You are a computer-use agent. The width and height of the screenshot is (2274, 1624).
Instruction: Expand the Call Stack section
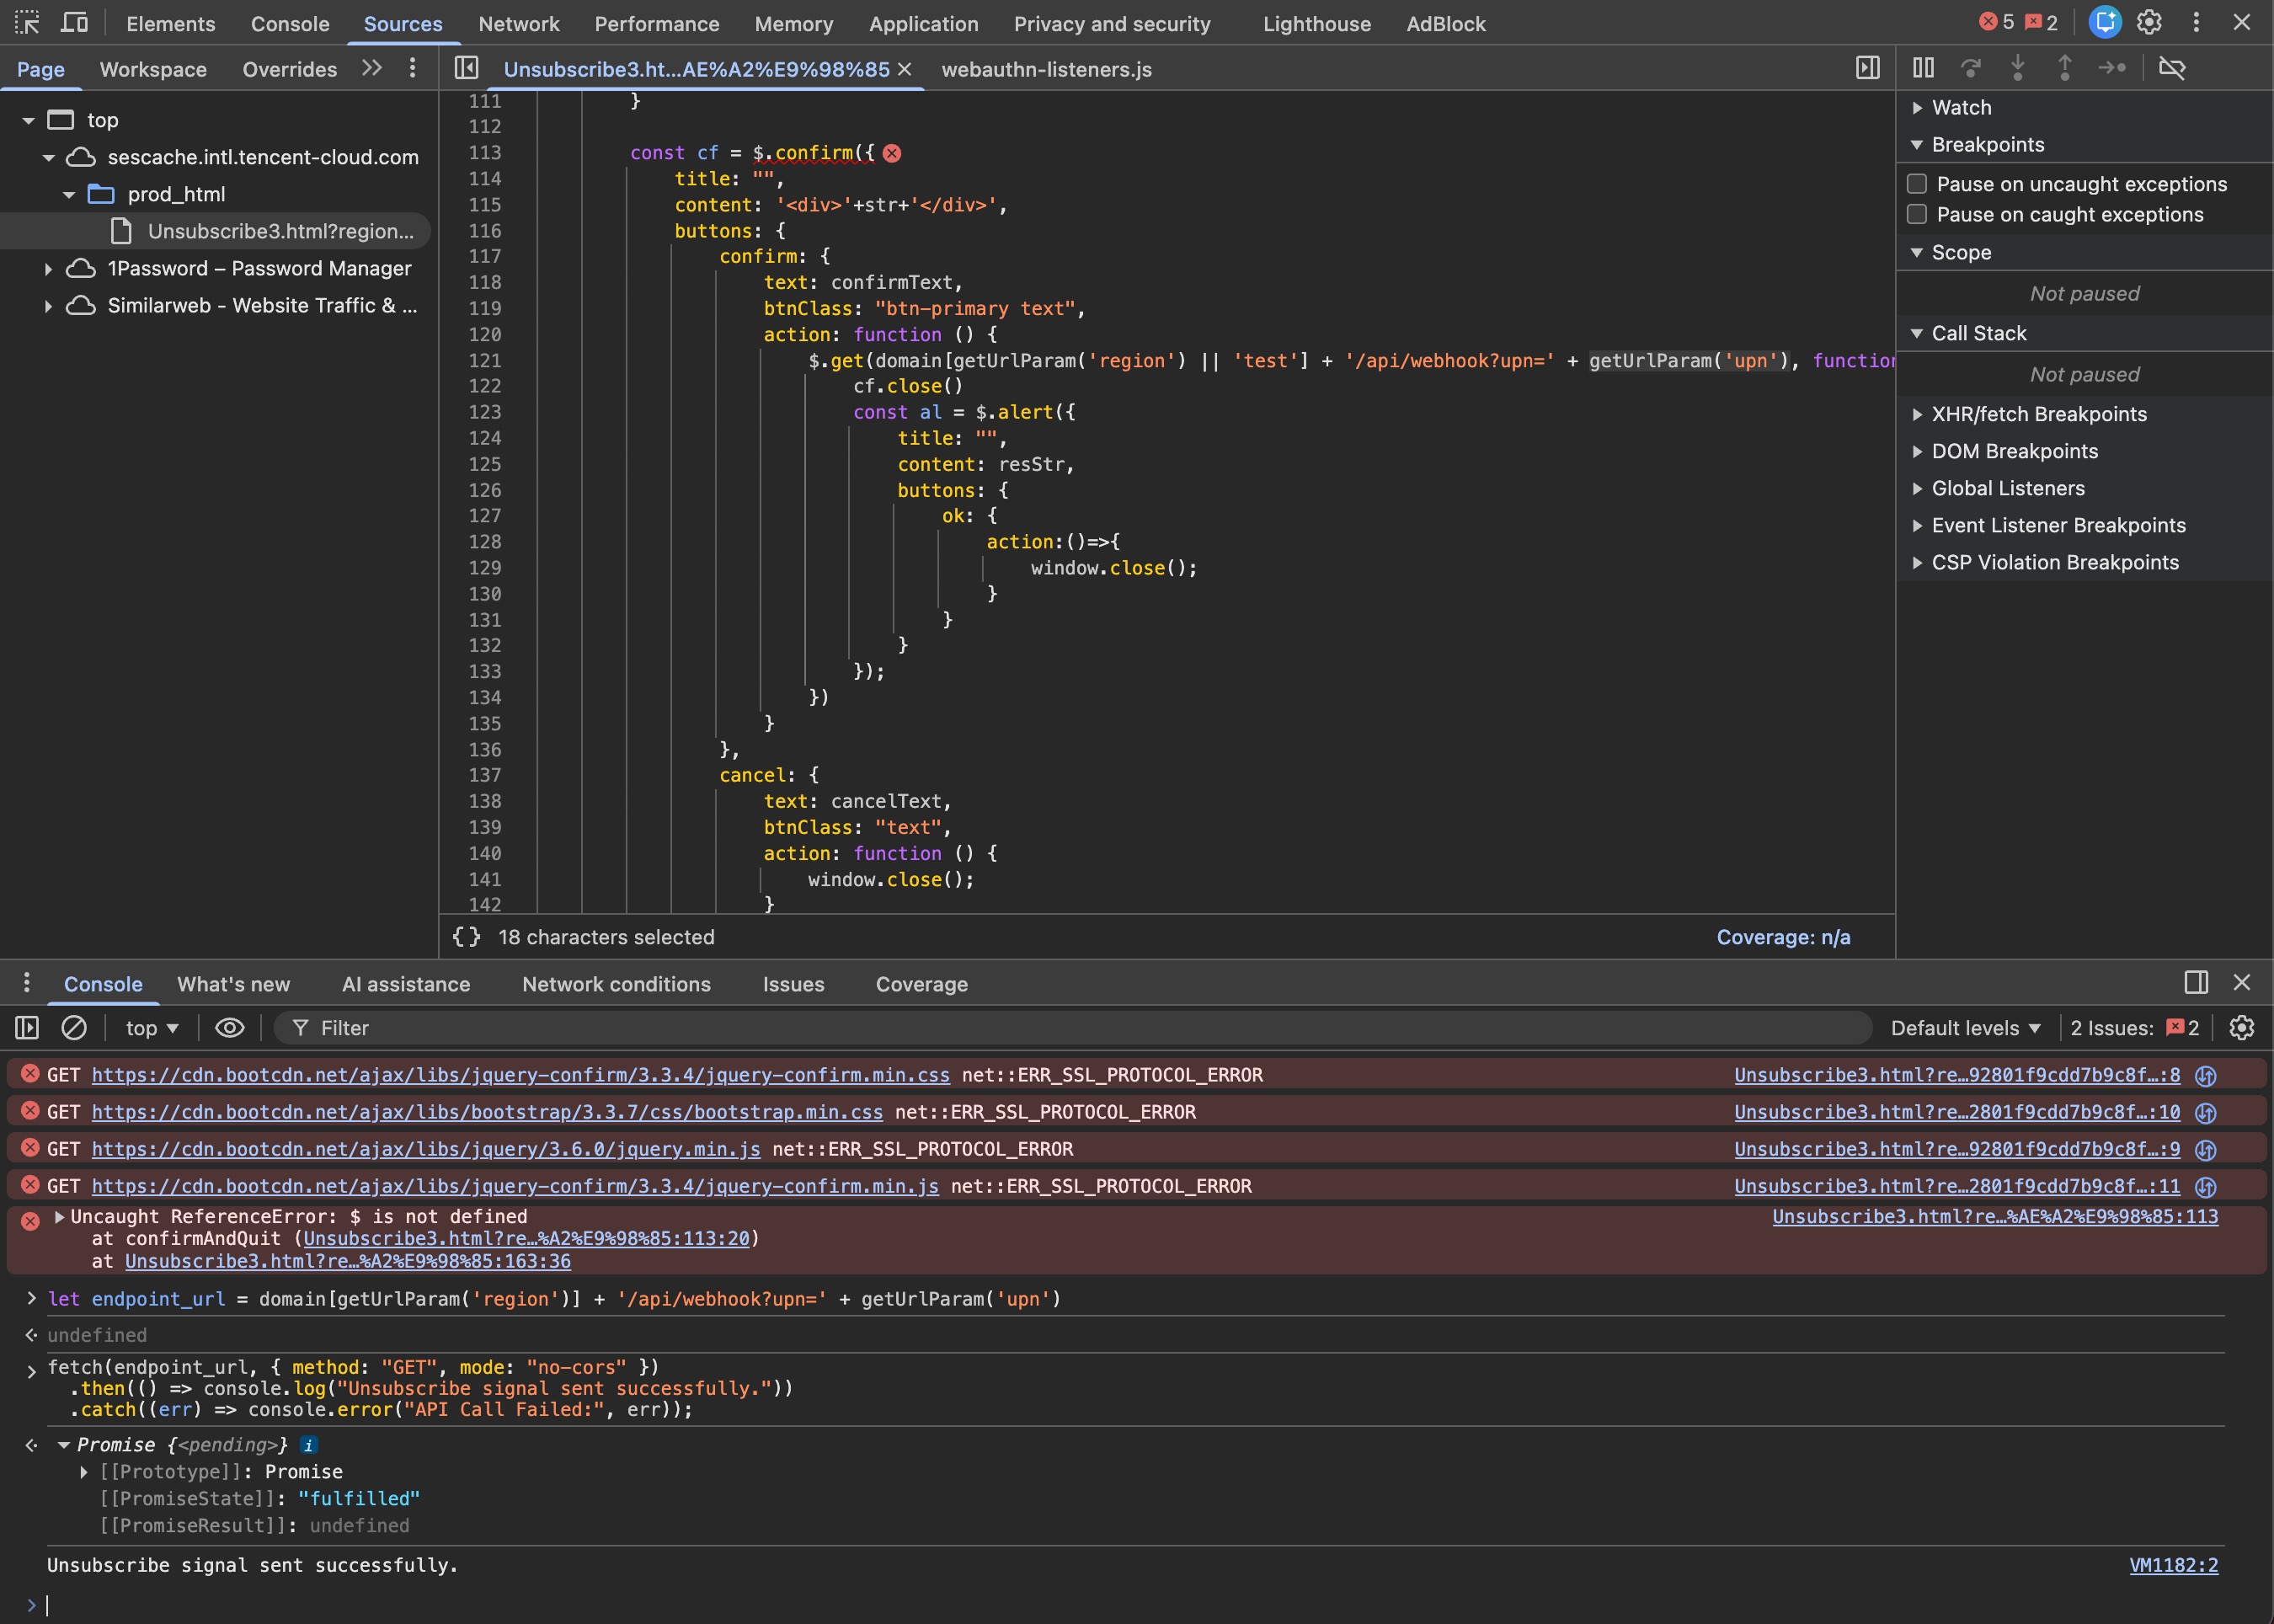(1917, 333)
